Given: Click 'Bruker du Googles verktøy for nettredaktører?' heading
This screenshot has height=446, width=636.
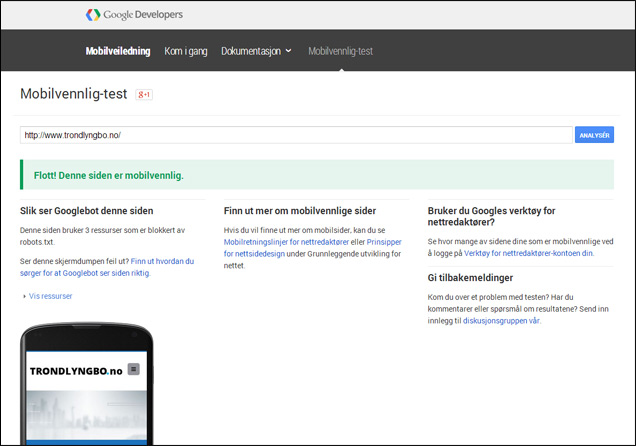Looking at the screenshot, I should tap(491, 217).
